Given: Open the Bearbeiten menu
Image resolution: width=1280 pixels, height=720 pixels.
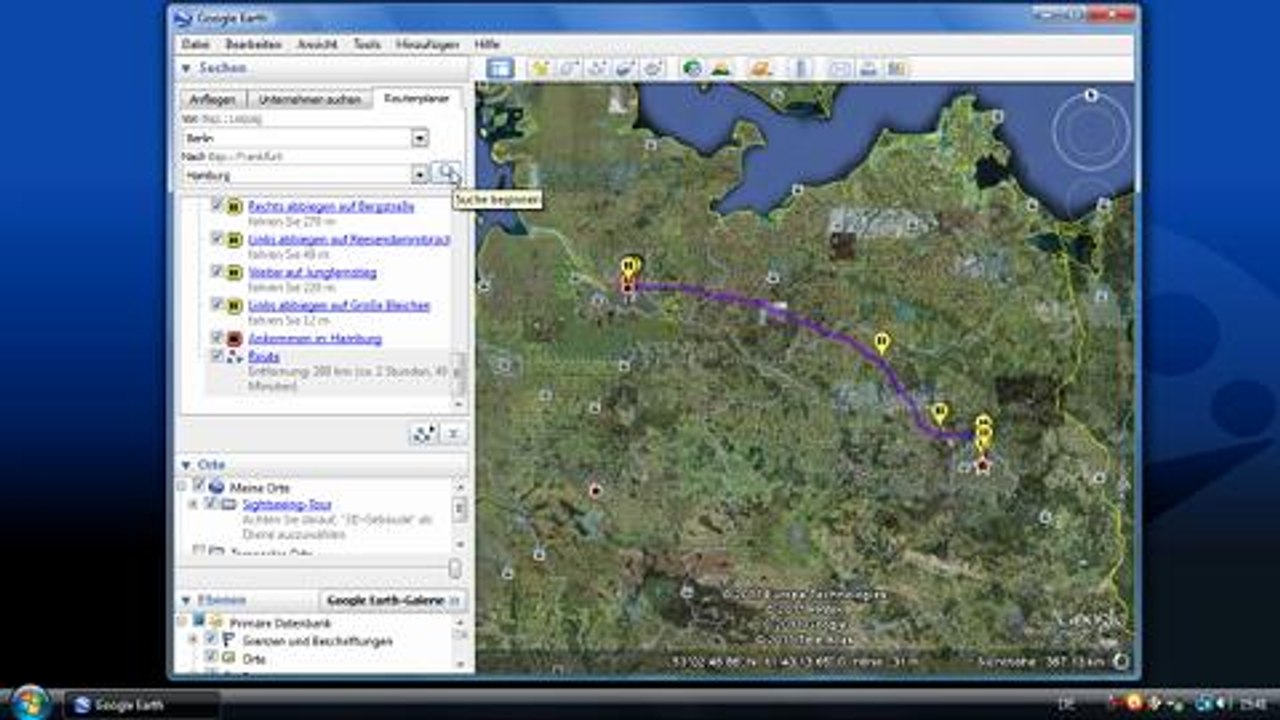Looking at the screenshot, I should click(x=253, y=45).
